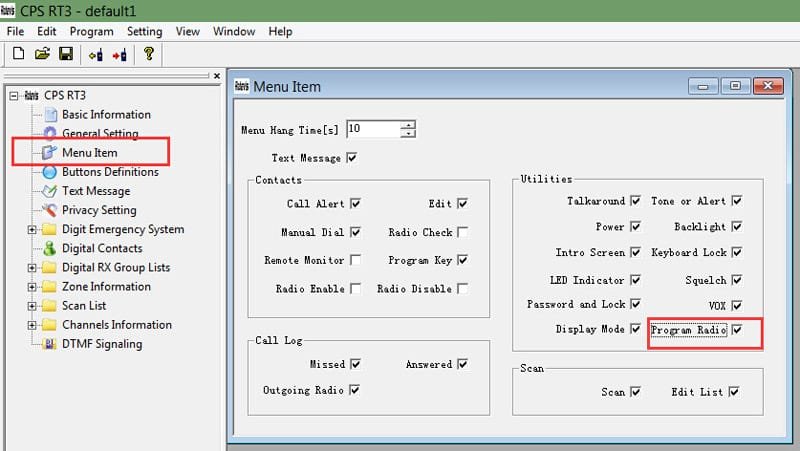Click the Menu Item tree icon
800x451 pixels.
(49, 152)
